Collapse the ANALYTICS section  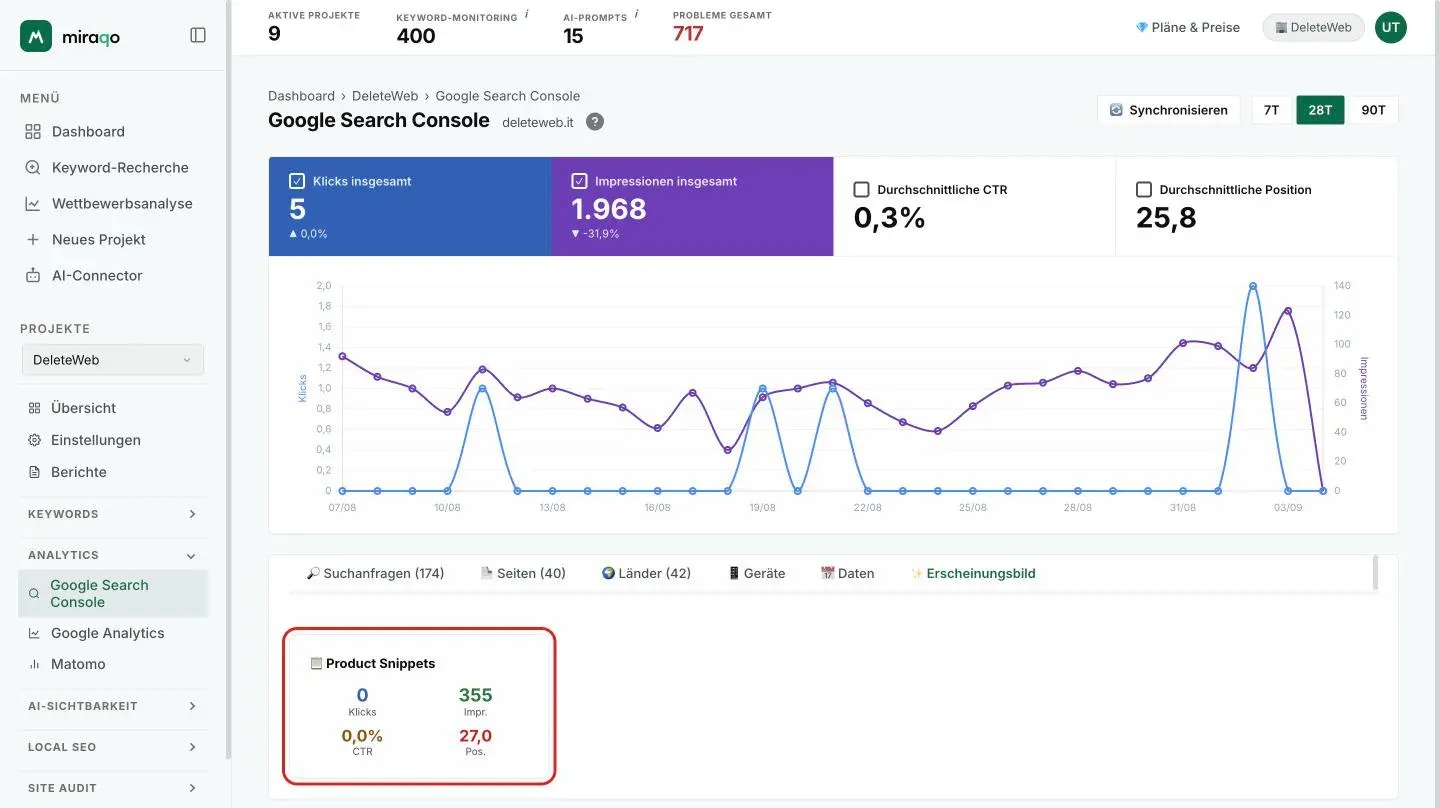click(113, 555)
